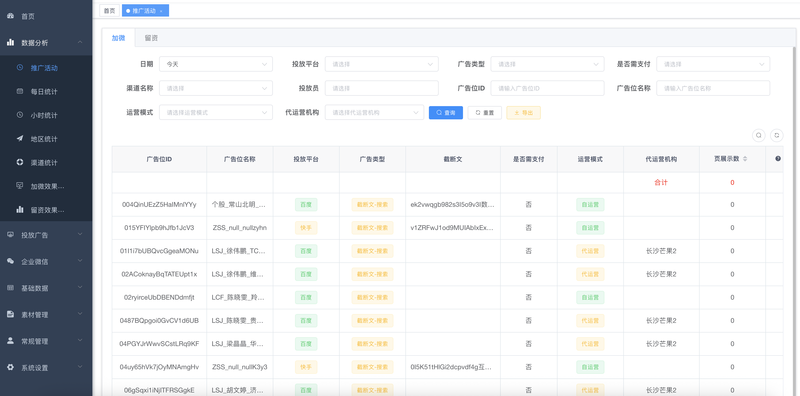Switch to the 加微 tab
Viewport: 800px width, 396px height.
(118, 38)
